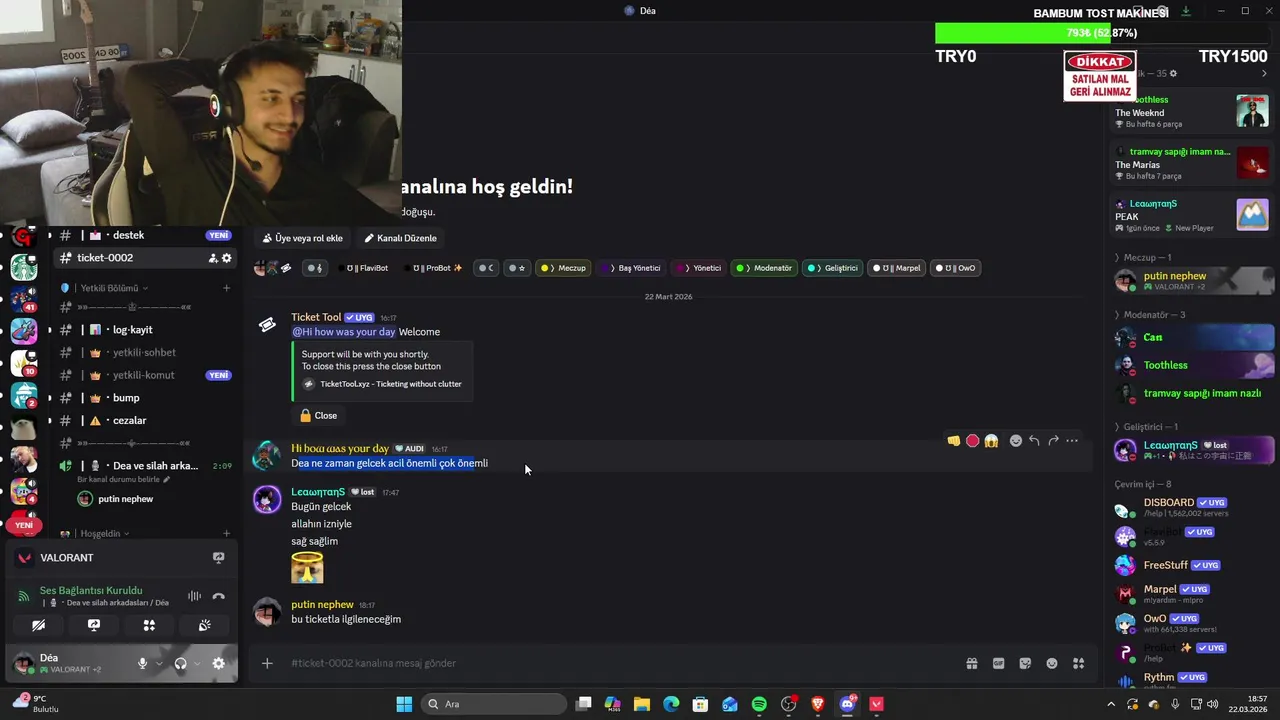The height and width of the screenshot is (720, 1280).
Task: Select the Marpel role chip
Action: 897,268
